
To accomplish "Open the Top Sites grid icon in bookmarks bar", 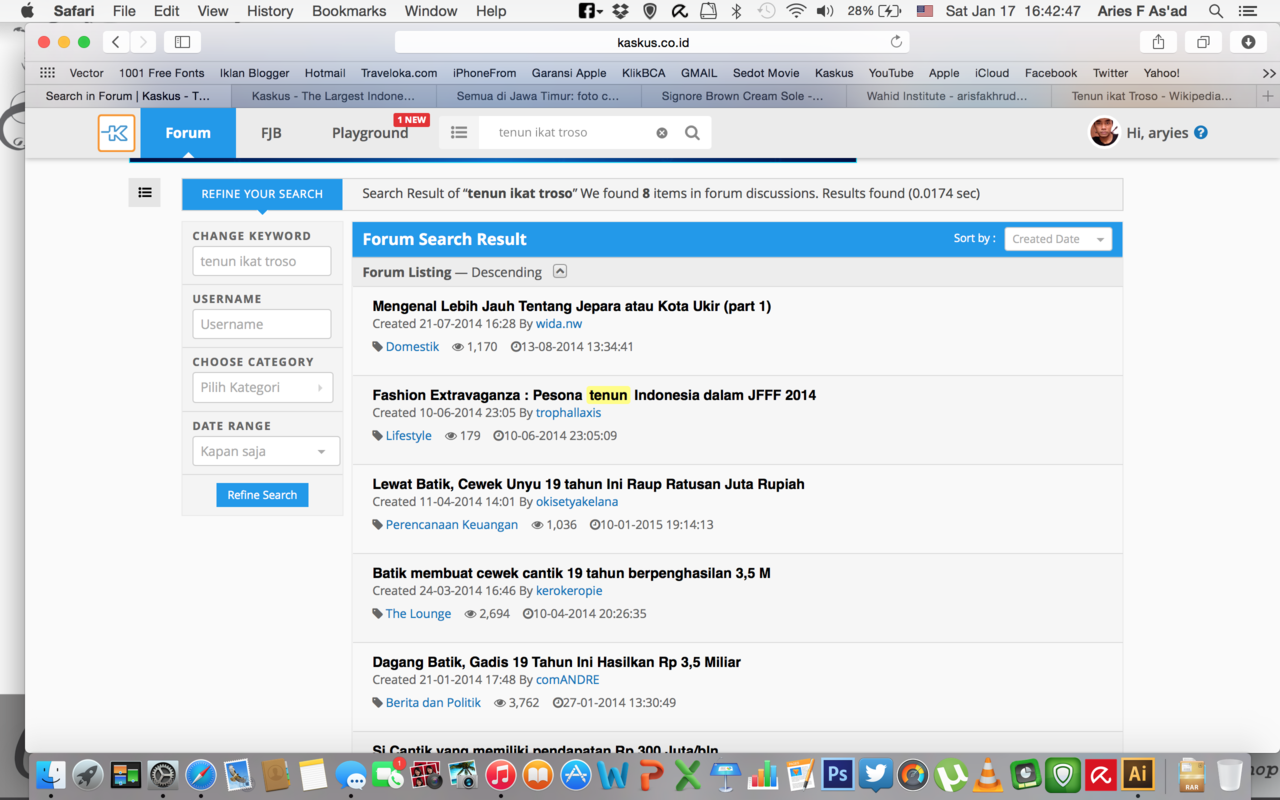I will (47, 73).
